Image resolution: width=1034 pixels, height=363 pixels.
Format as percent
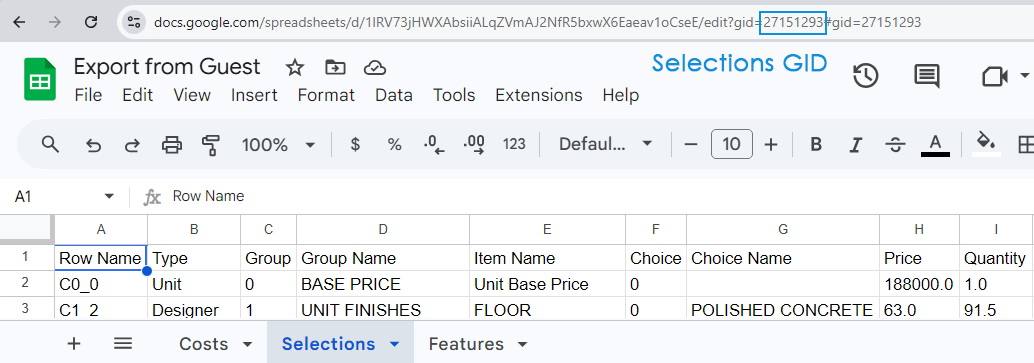(x=394, y=144)
